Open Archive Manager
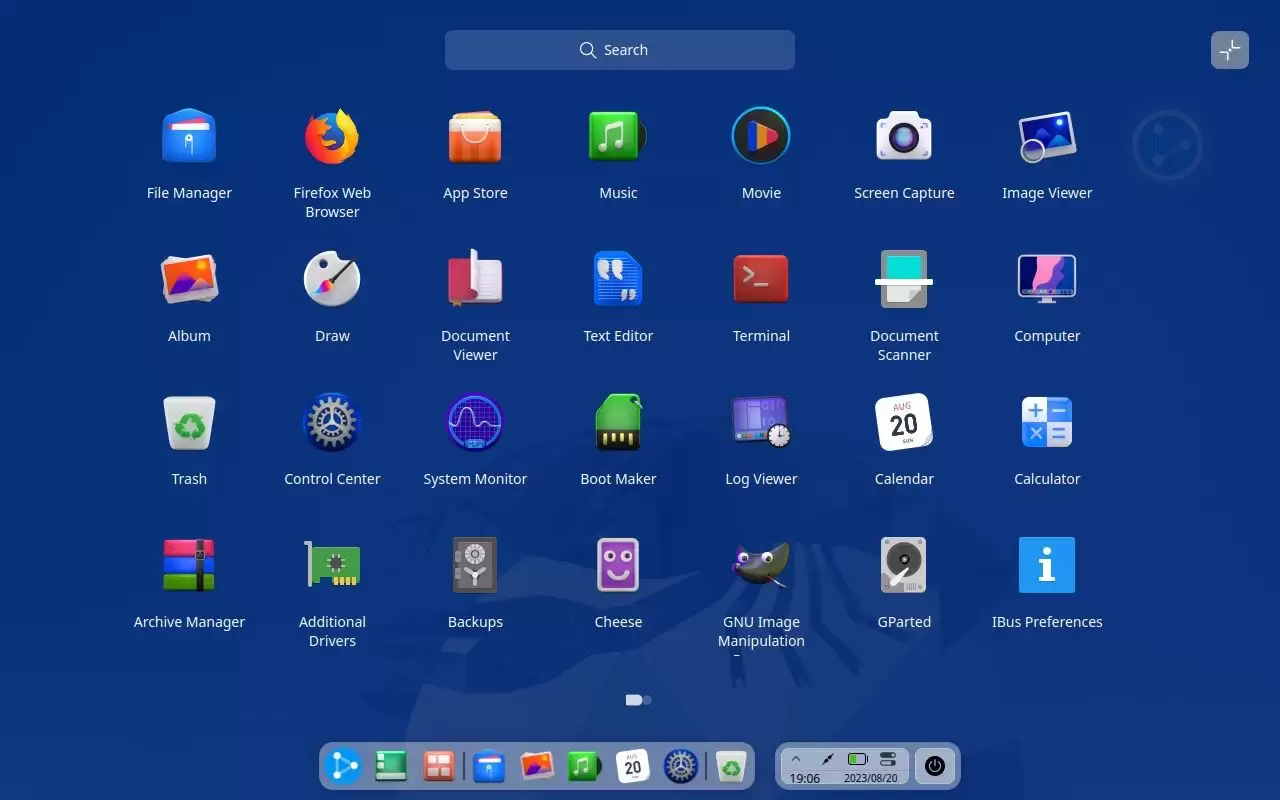The width and height of the screenshot is (1280, 800). (189, 564)
